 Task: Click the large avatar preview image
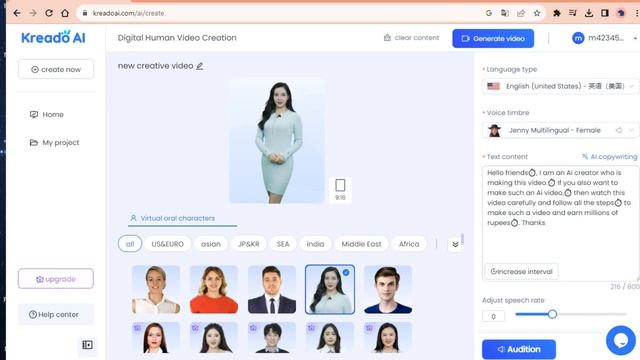click(x=277, y=140)
